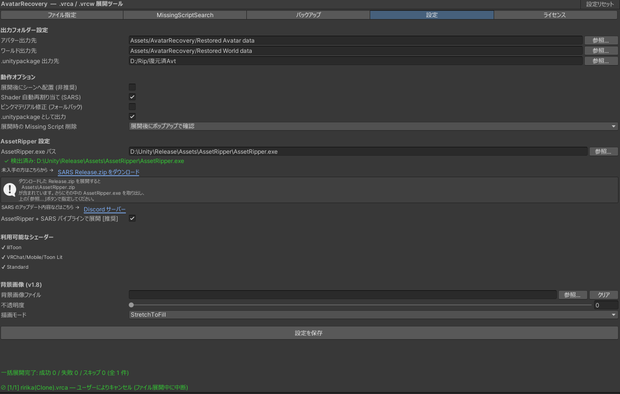The height and width of the screenshot is (394, 620).
Task: Open the ライセンス tab
Action: 555,15
